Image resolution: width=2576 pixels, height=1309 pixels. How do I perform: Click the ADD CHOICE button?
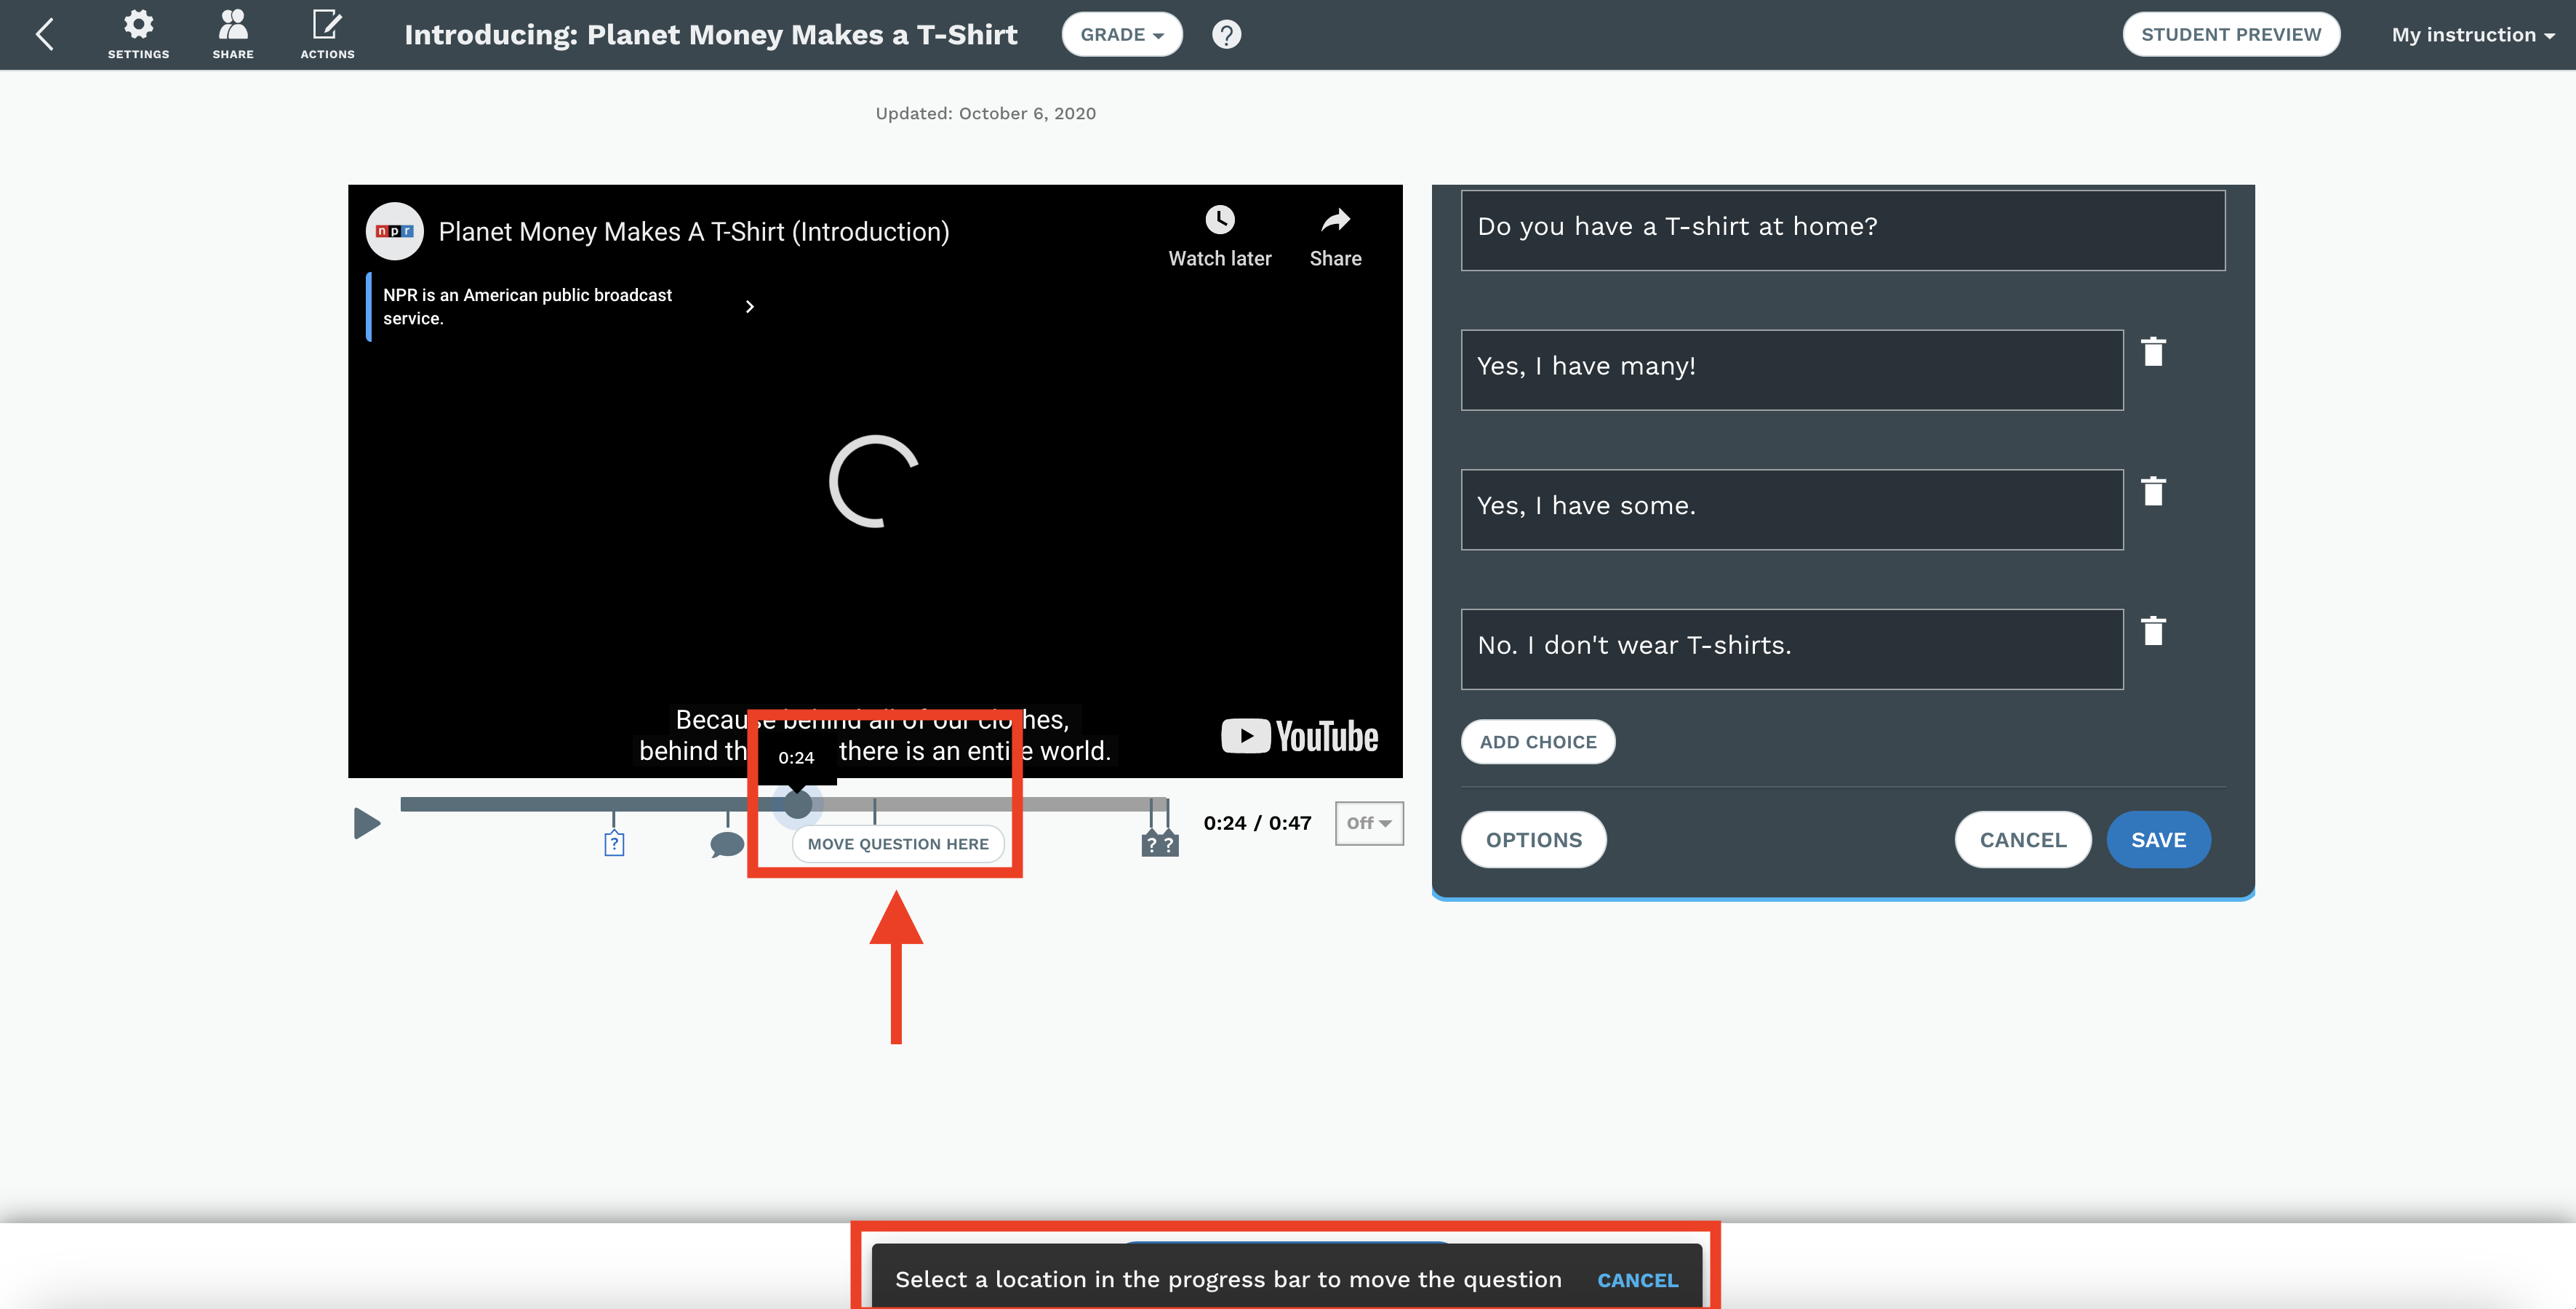(1537, 742)
